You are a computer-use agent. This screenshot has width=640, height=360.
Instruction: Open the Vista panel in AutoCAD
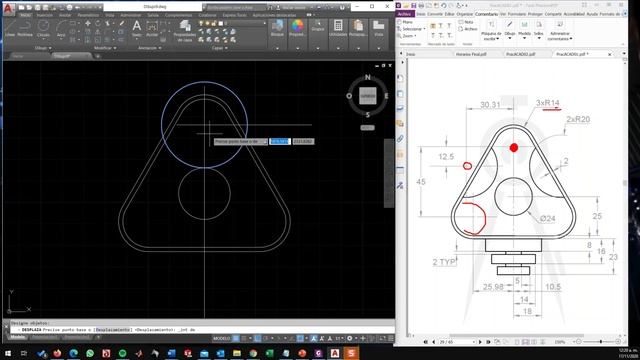coord(379,28)
